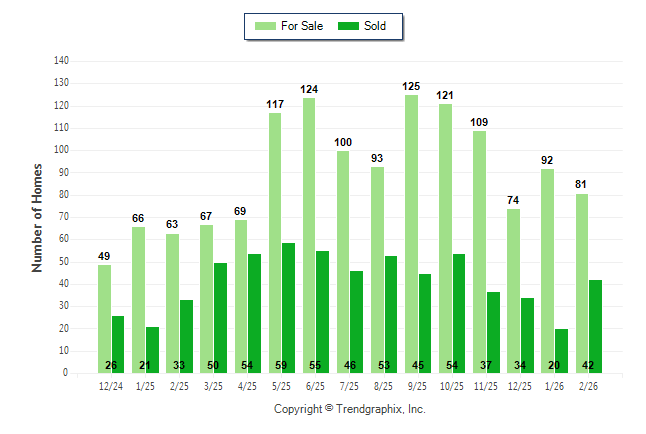
Task: Click the Trendgraphix, Inc. copyright text
Action: (x=350, y=409)
